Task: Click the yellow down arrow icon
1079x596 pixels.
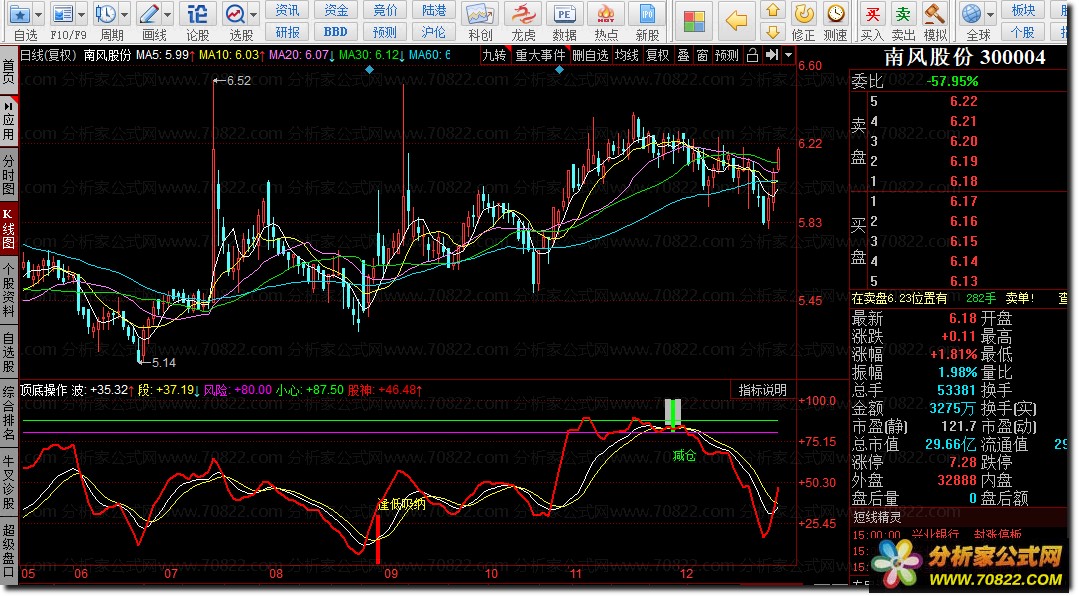Action: coord(773,32)
